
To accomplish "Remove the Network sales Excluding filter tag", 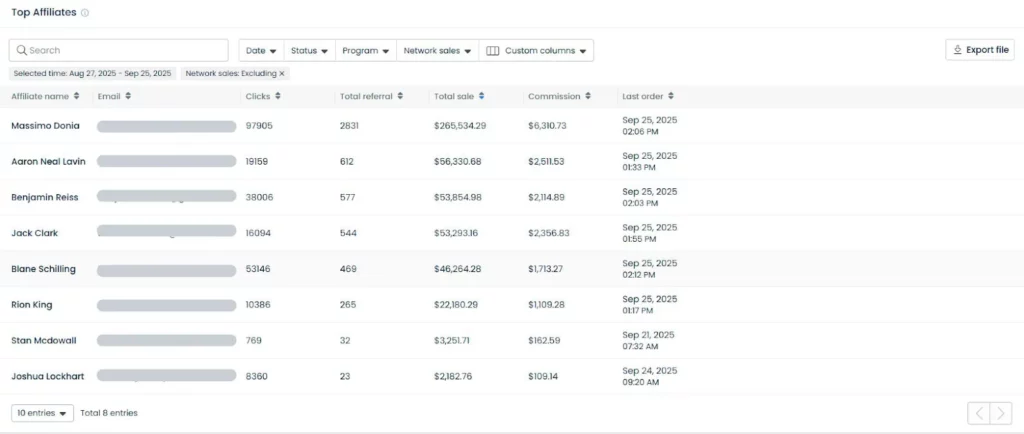I will point(282,74).
